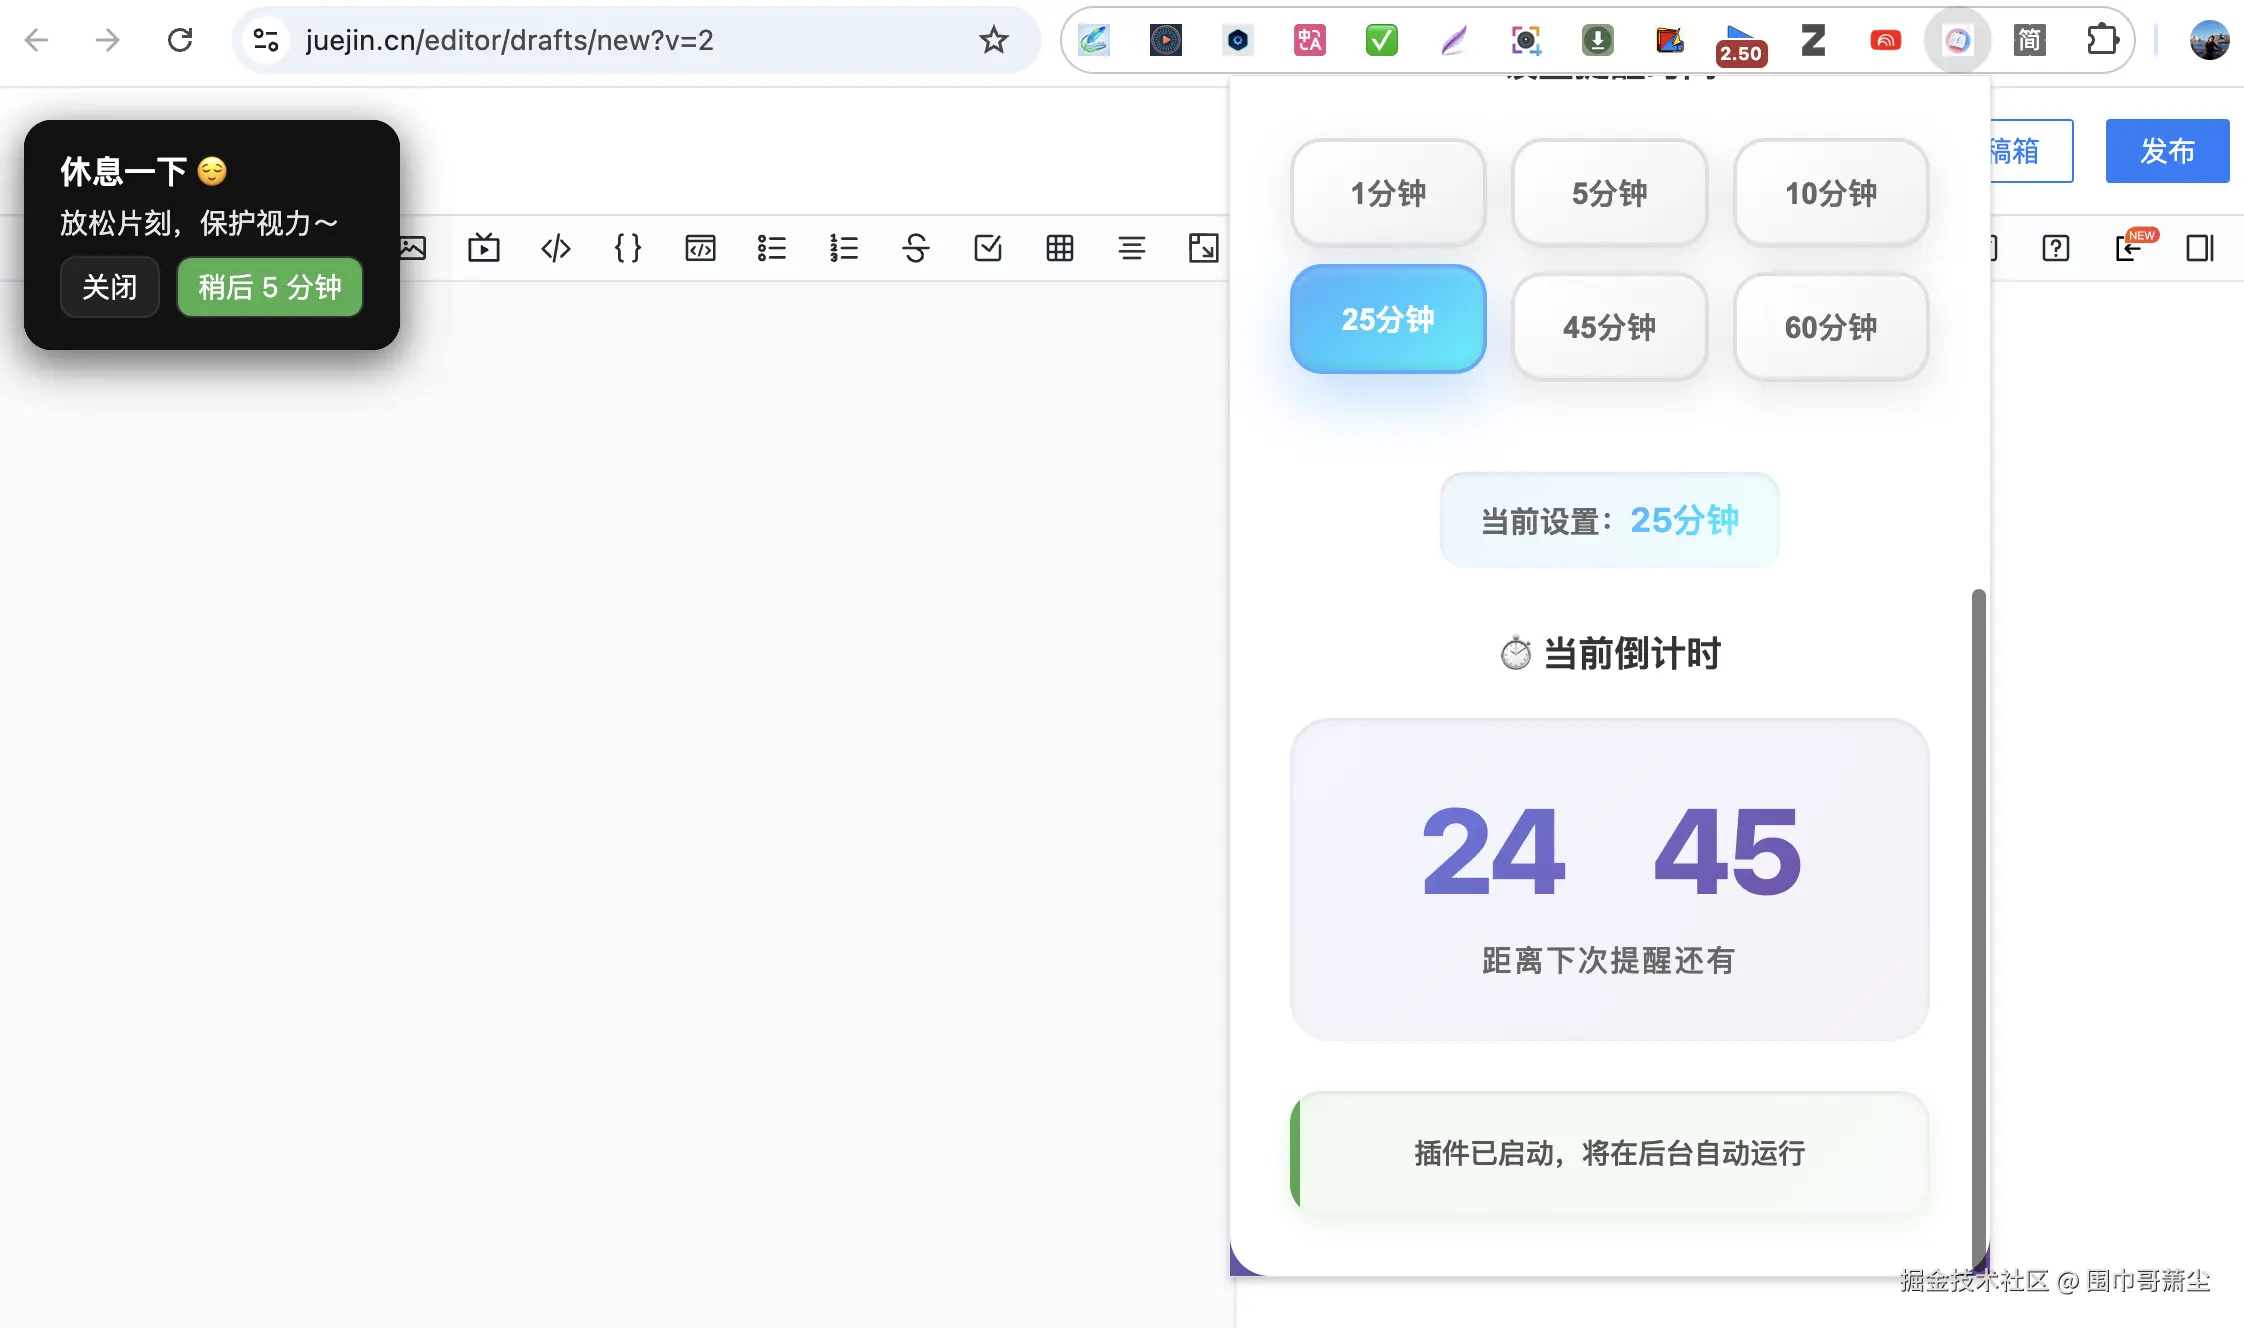Click the 发布 publish button

2166,151
